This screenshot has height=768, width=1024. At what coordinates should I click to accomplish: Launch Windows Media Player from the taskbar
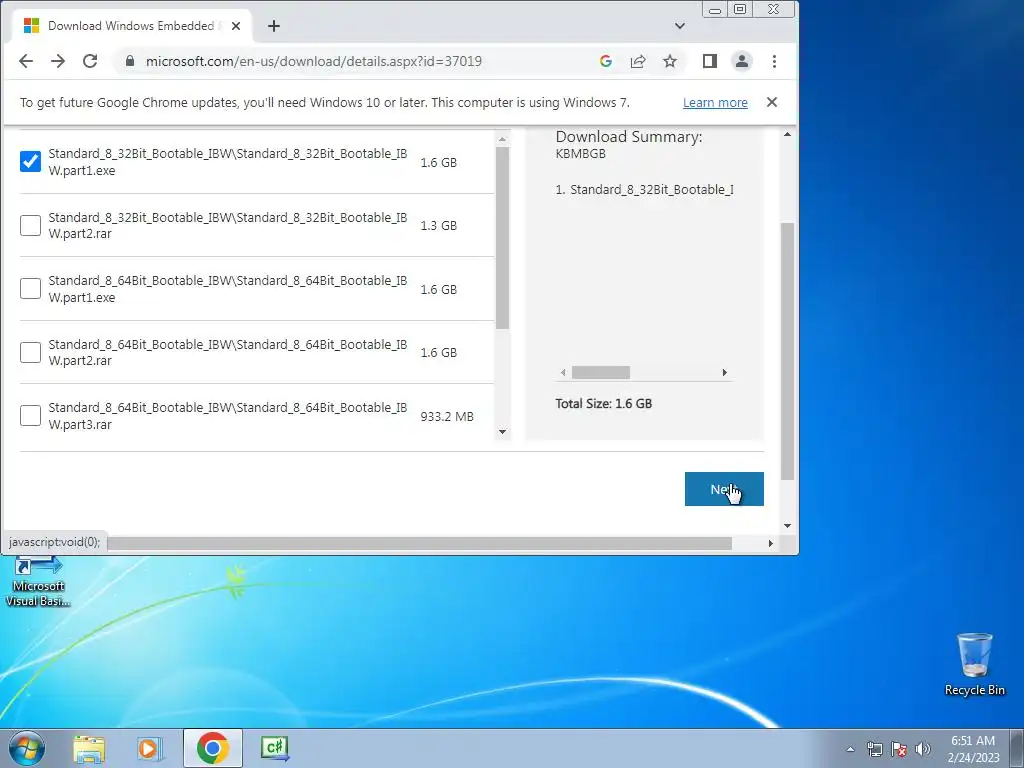coord(150,748)
